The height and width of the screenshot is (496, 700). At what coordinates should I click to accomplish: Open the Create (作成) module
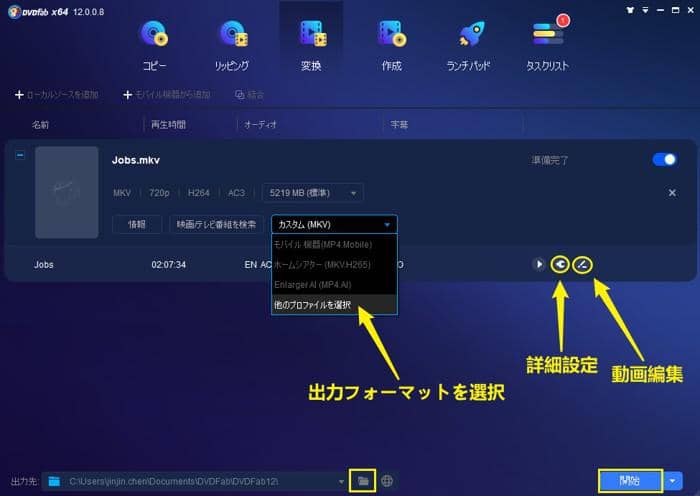392,45
